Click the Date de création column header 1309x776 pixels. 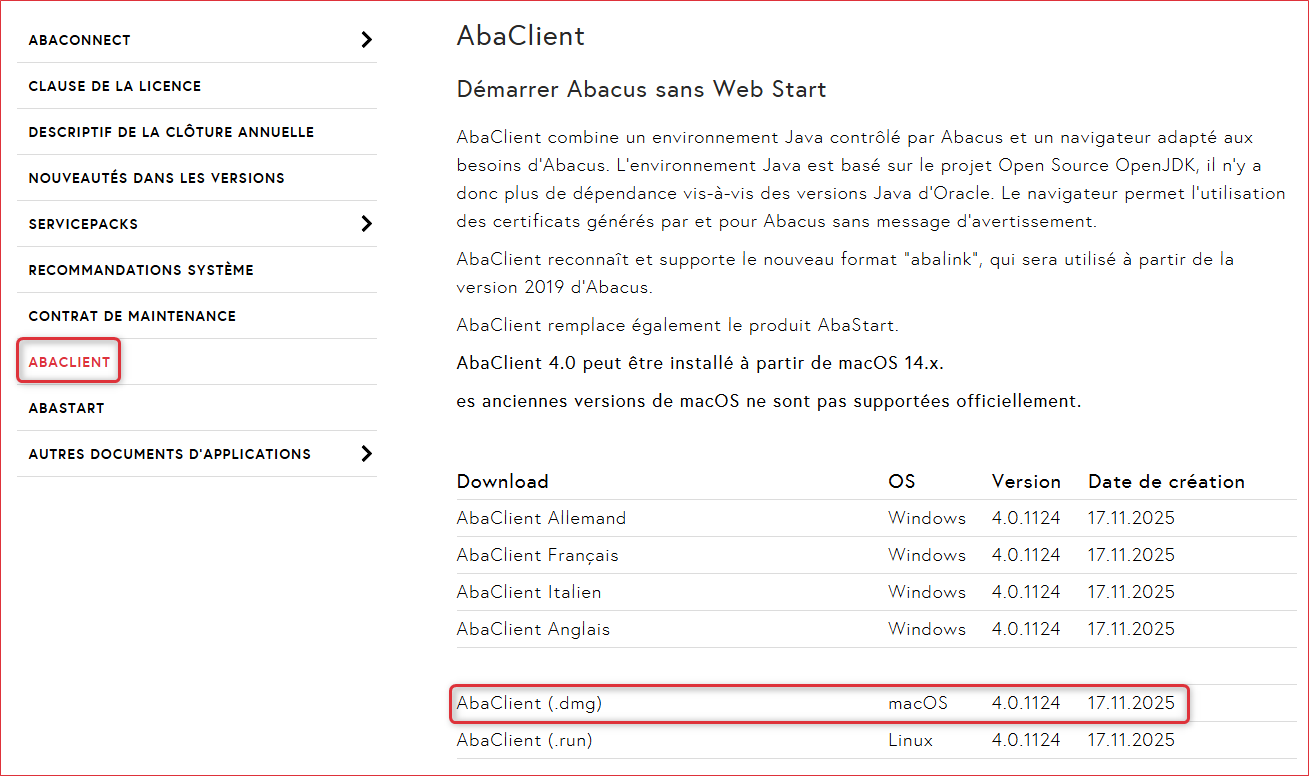coord(1166,482)
